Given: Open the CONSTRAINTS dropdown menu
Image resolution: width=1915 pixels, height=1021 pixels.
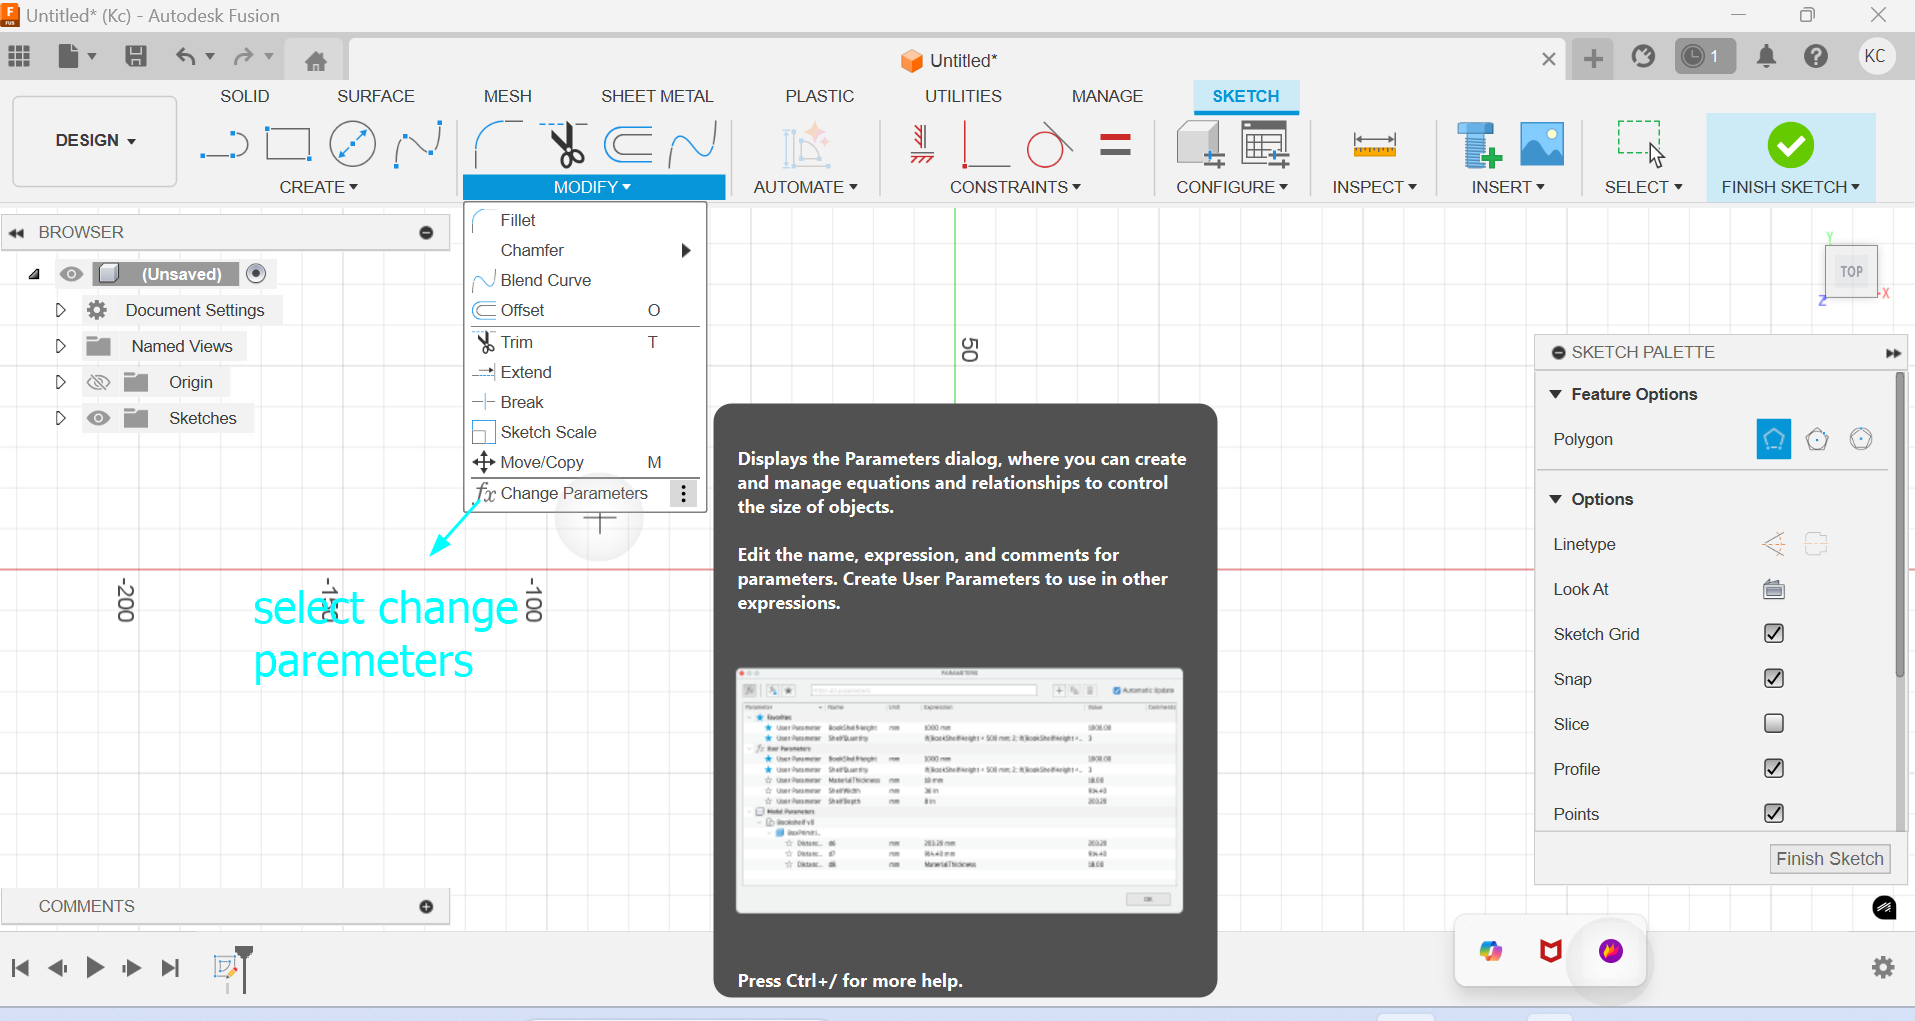Looking at the screenshot, I should (x=1015, y=187).
